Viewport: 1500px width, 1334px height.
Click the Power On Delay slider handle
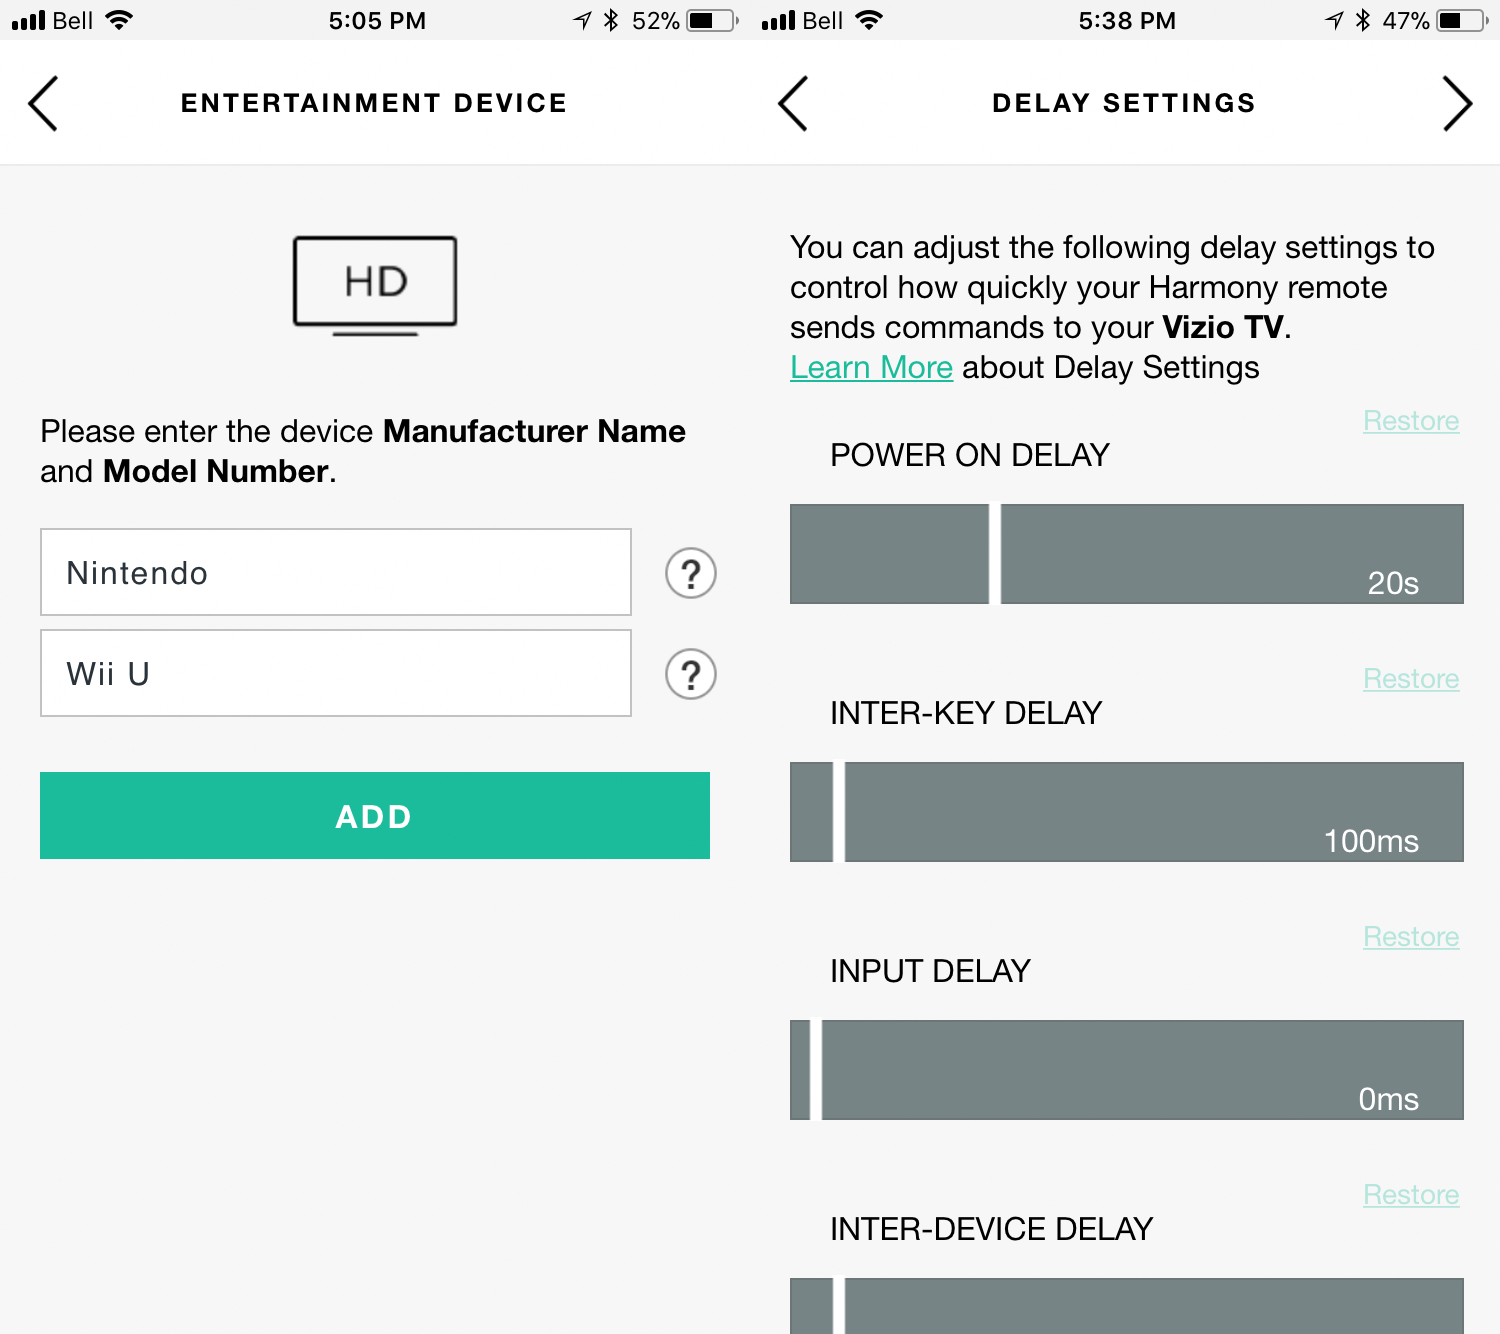(995, 554)
